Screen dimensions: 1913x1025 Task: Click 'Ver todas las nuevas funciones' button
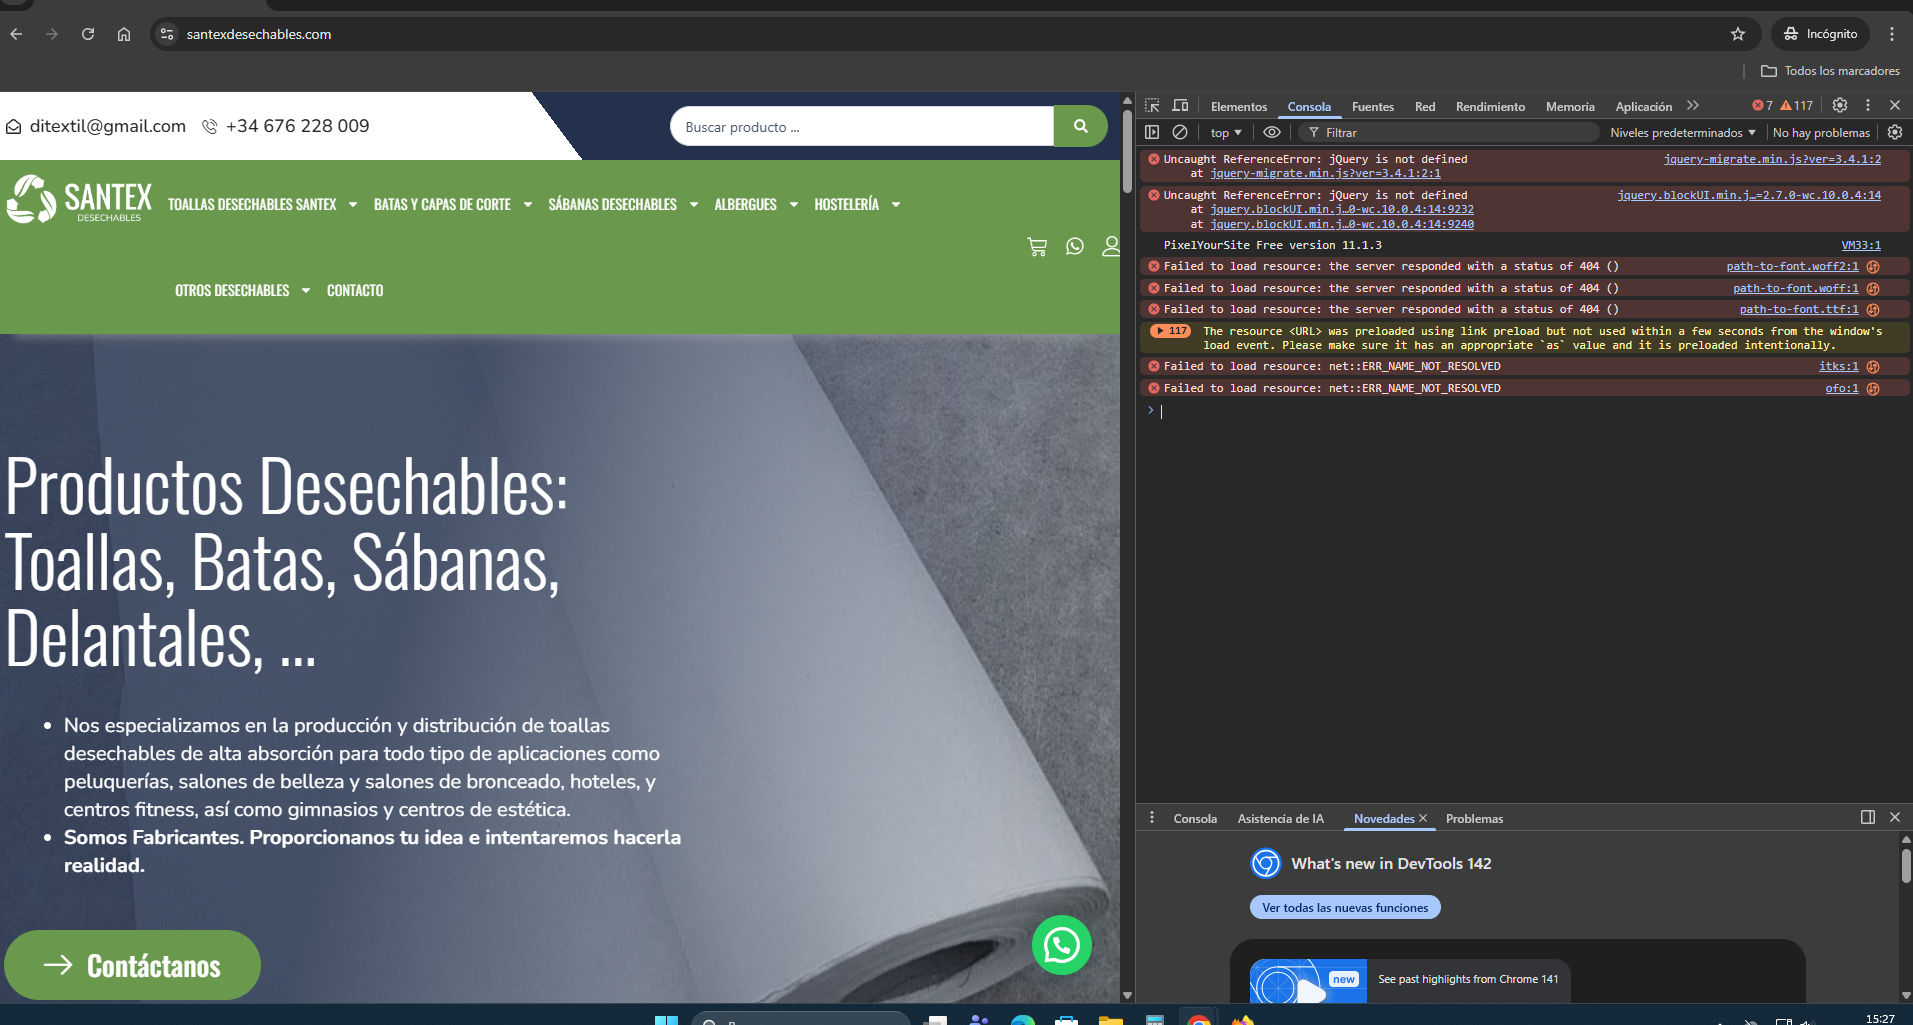pos(1345,908)
